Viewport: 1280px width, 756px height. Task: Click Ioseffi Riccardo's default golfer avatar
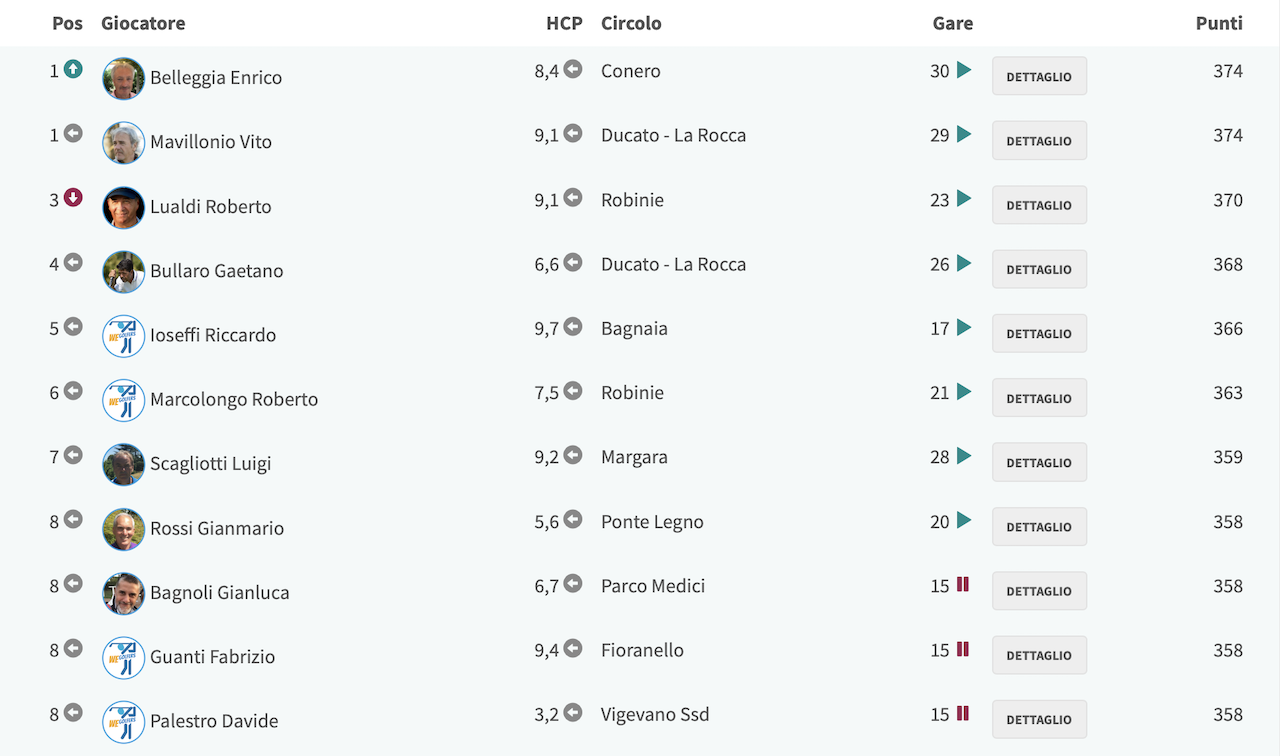coord(124,336)
